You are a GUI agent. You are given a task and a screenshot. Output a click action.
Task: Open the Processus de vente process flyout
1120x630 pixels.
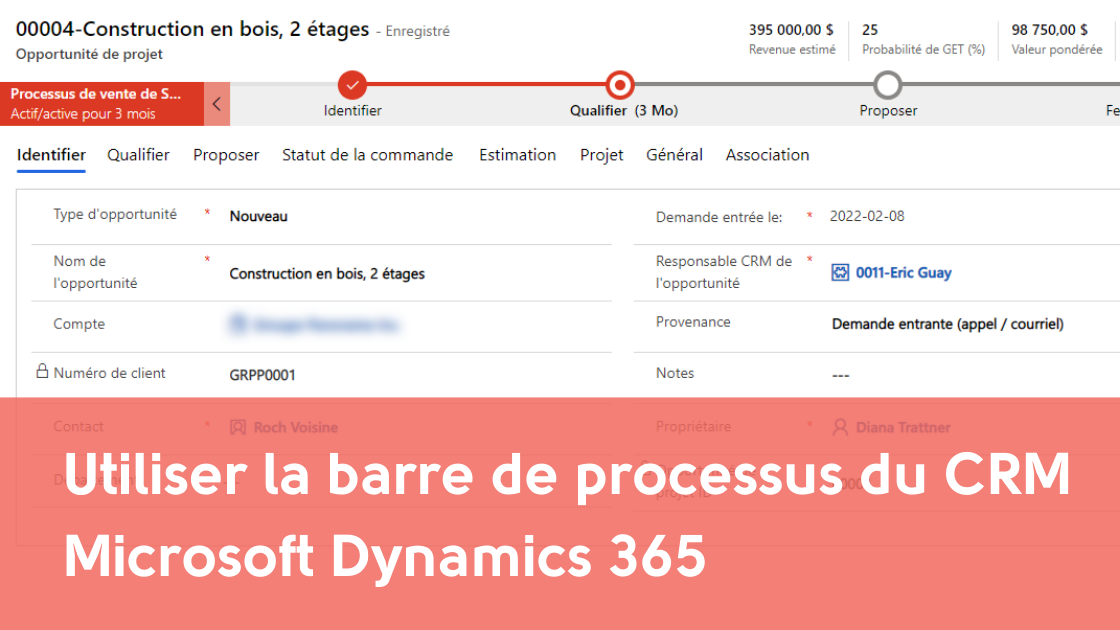(x=100, y=103)
